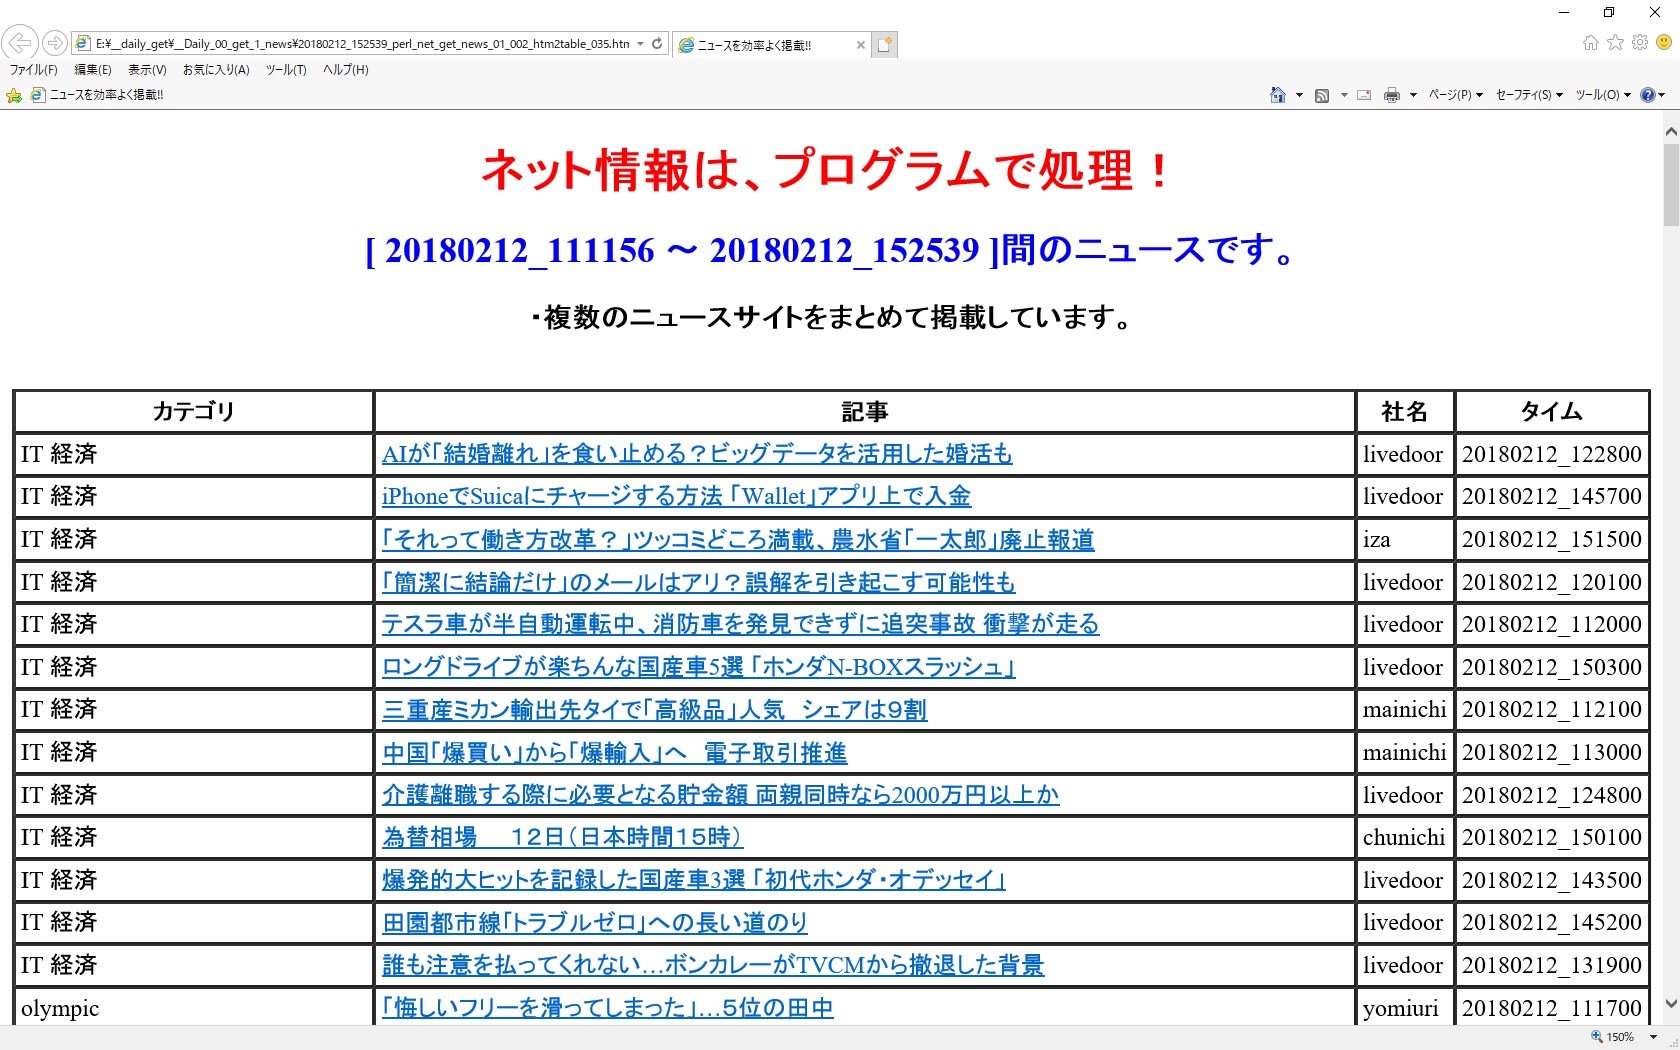Expand the feeds dropdown arrow
This screenshot has height=1050, width=1680.
[1344, 96]
